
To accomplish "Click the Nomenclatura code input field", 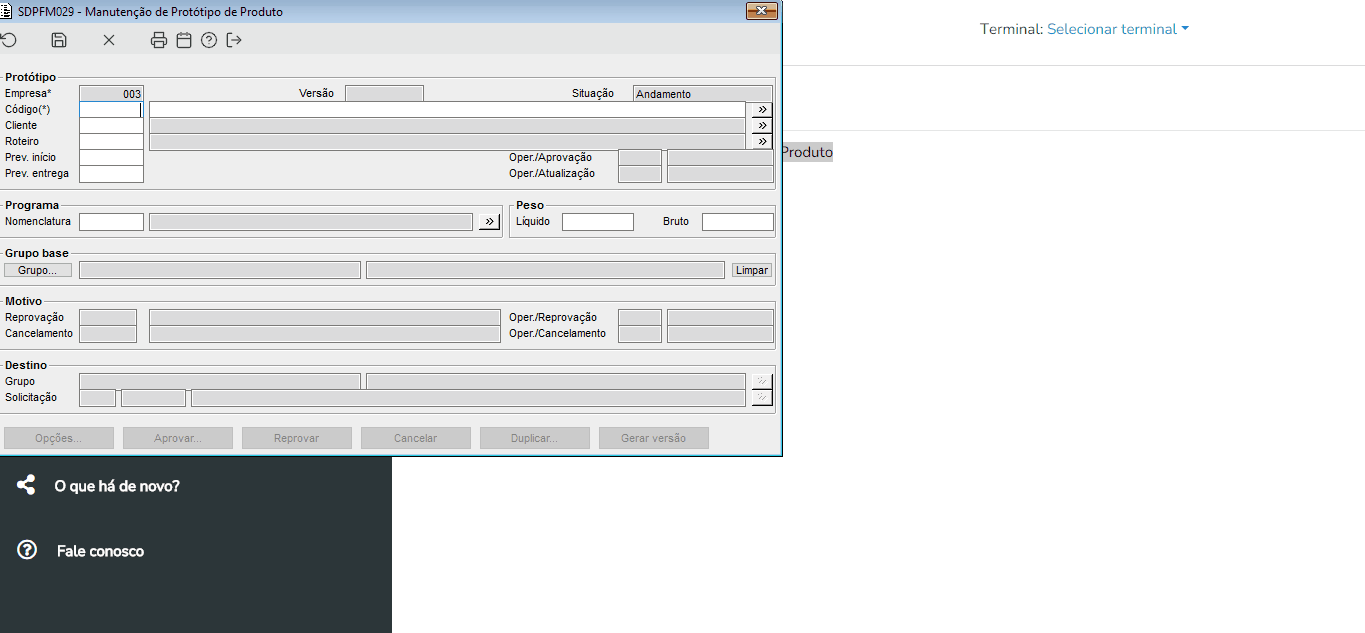I will [x=111, y=222].
